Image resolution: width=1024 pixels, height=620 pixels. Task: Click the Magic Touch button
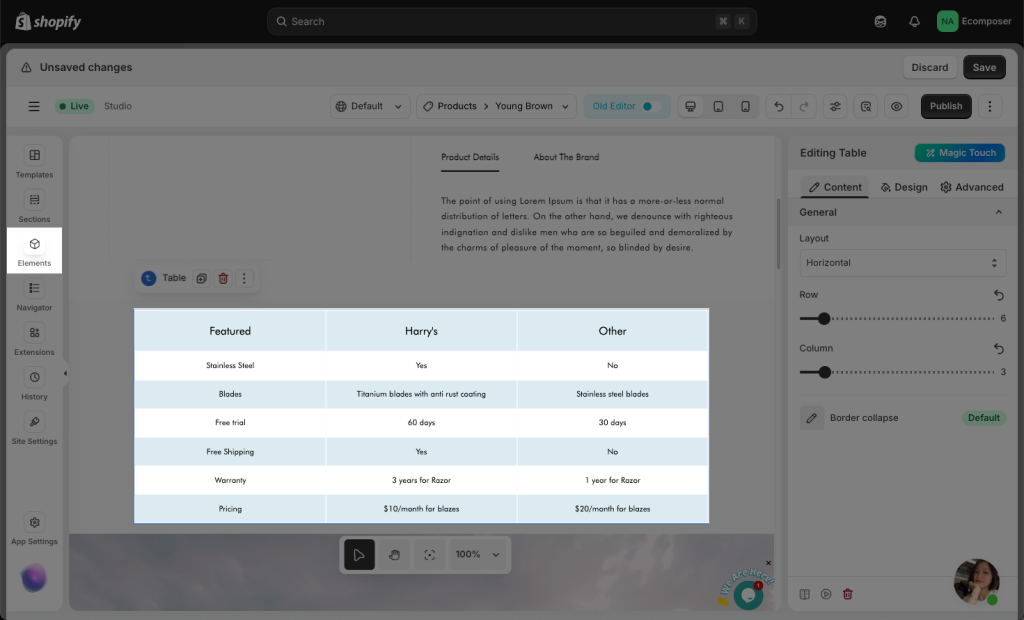(x=959, y=153)
